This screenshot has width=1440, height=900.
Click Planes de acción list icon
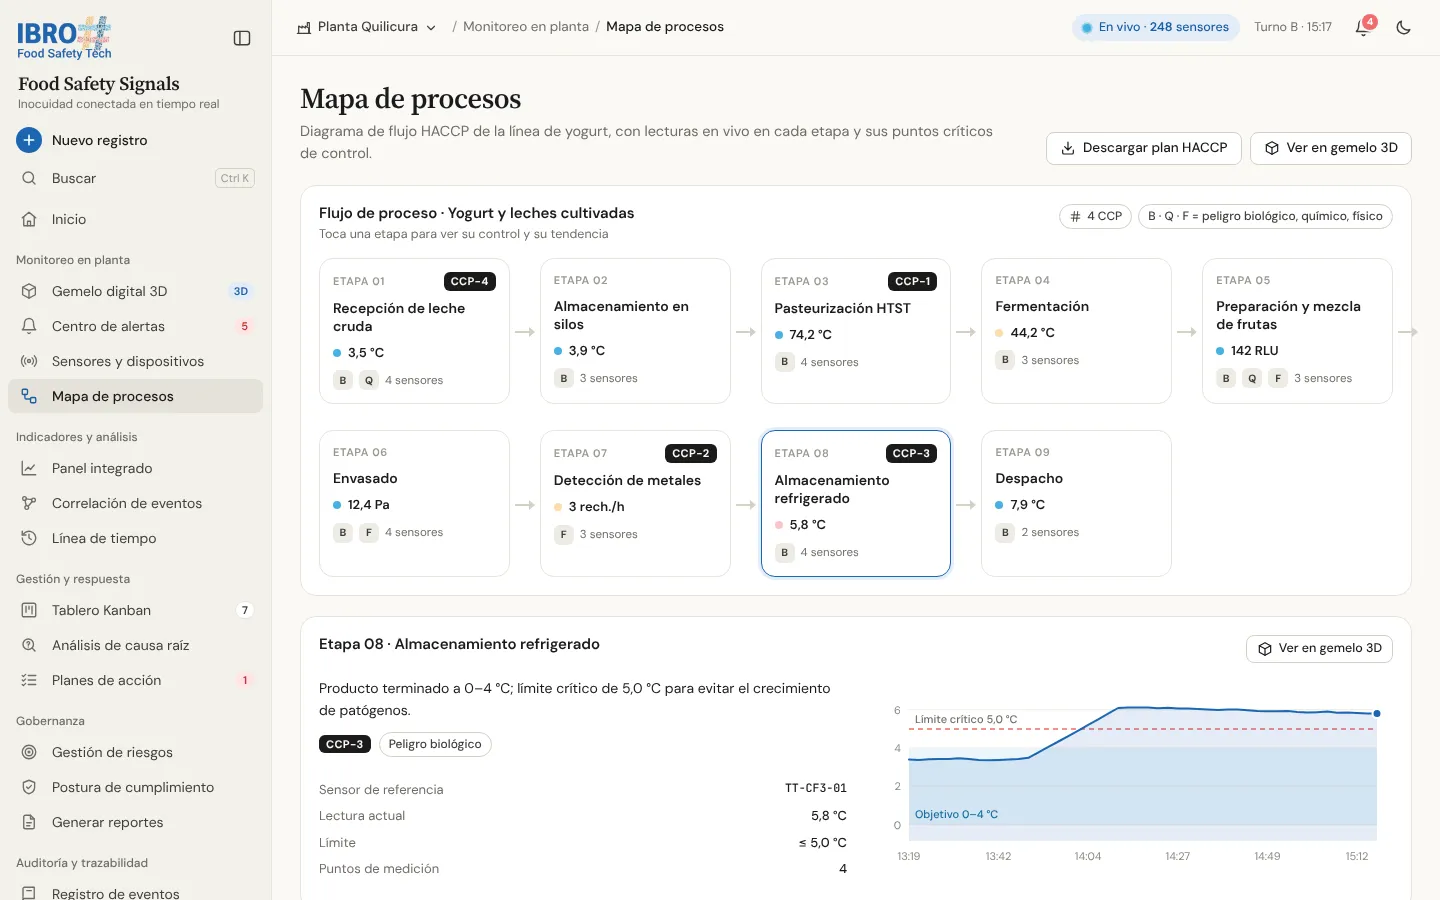click(29, 680)
